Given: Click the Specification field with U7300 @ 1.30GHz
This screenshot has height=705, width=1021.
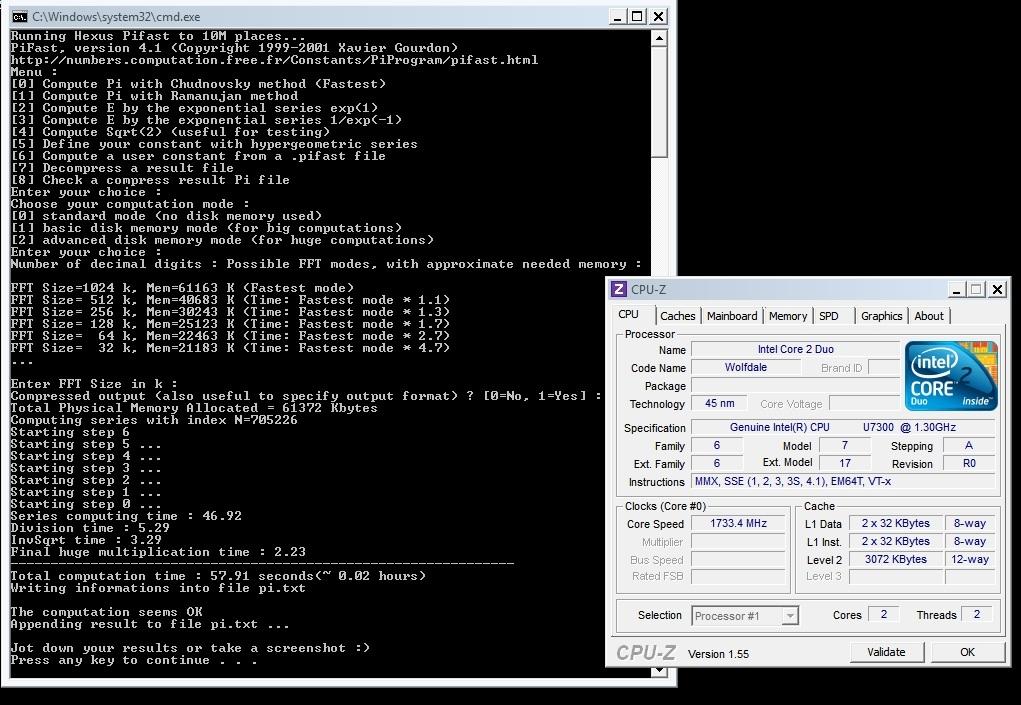Looking at the screenshot, I should [x=843, y=428].
